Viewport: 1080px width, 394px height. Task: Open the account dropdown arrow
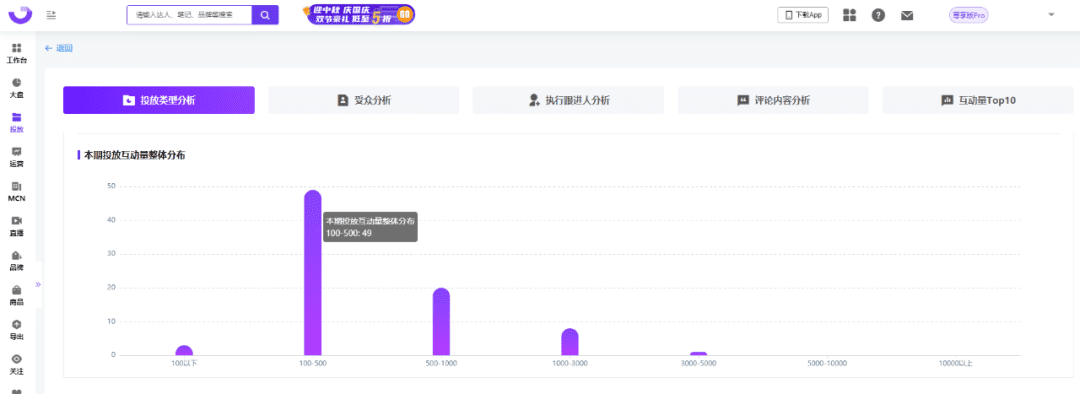(x=1051, y=14)
